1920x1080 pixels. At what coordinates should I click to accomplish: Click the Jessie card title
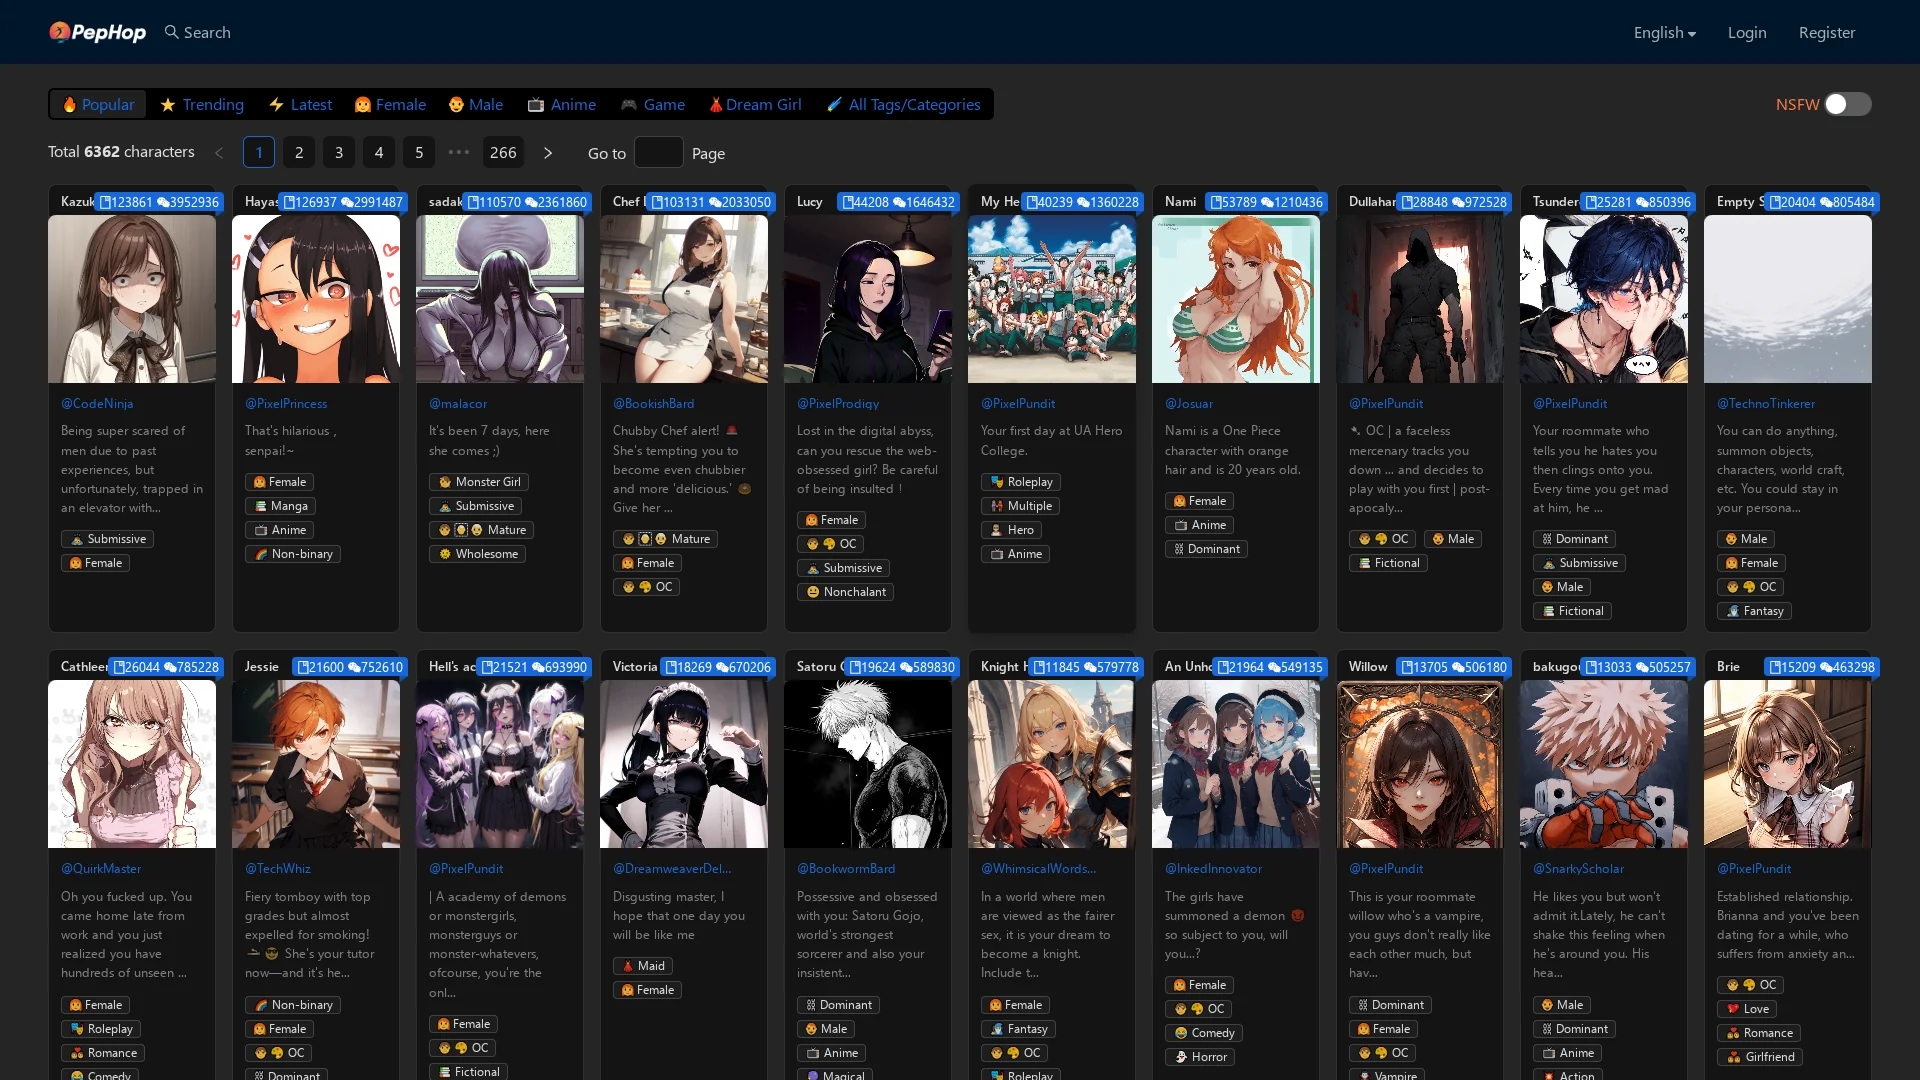(262, 666)
